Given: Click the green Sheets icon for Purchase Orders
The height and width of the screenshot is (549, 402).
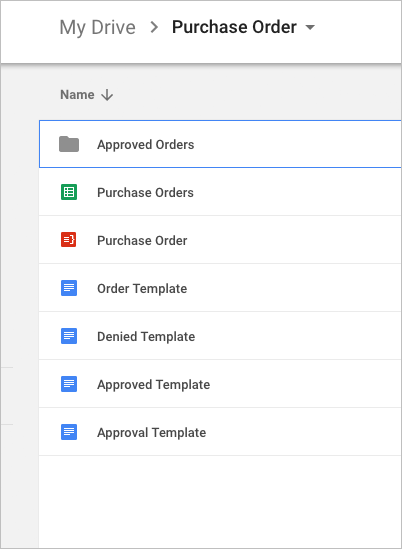Looking at the screenshot, I should point(69,192).
